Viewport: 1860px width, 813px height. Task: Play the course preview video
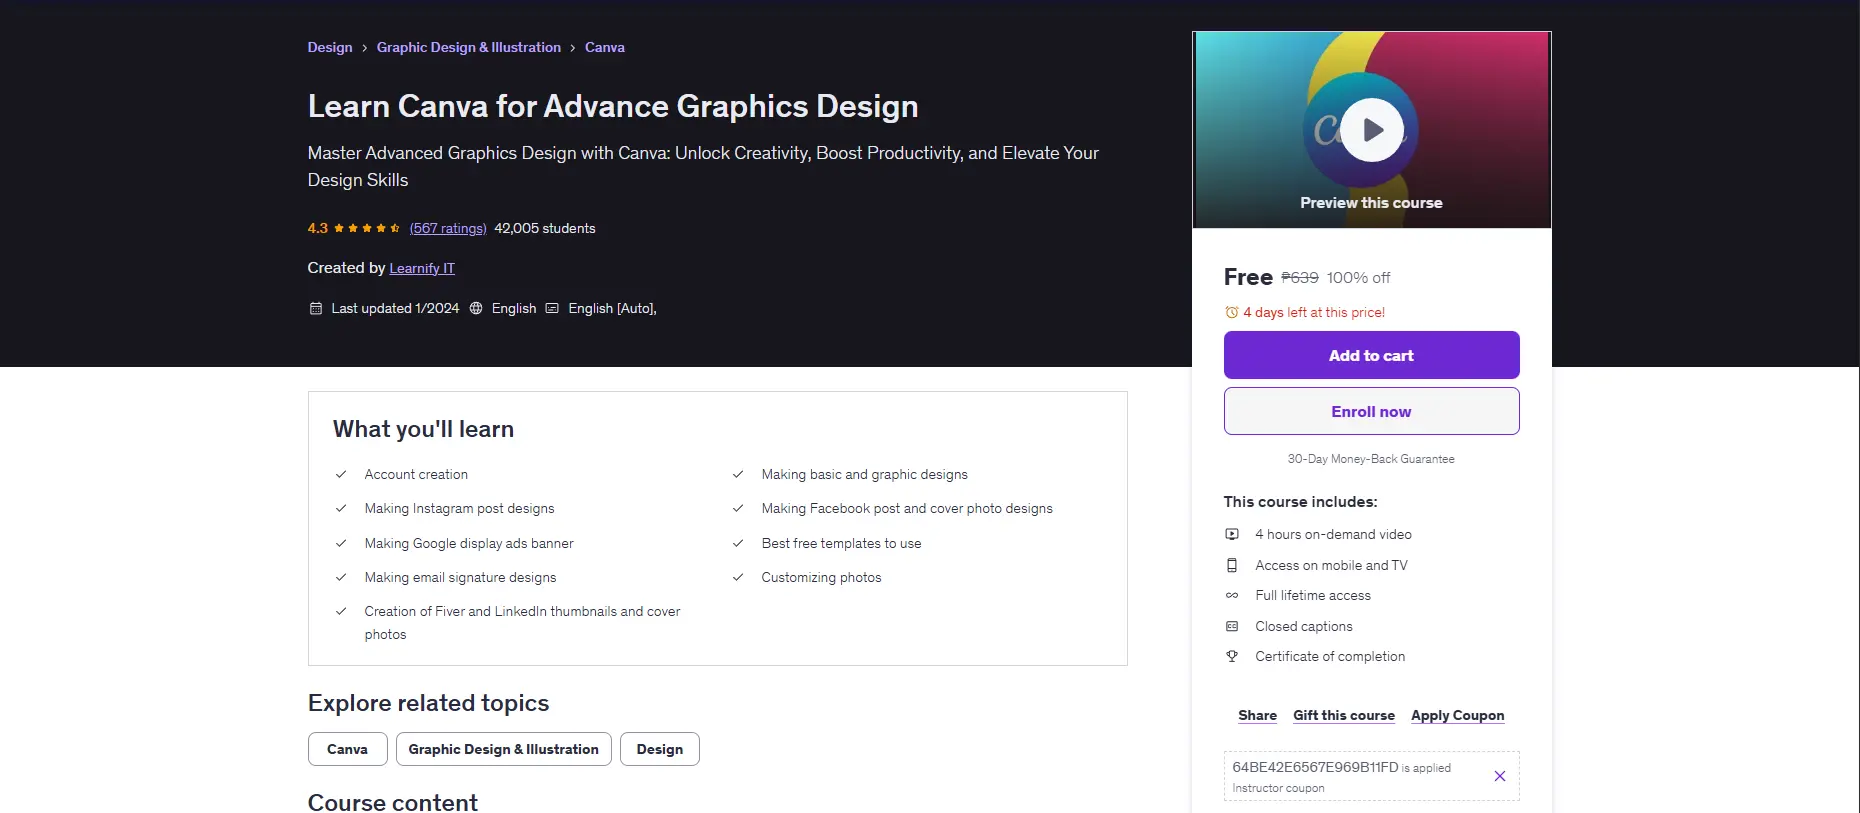click(1371, 130)
